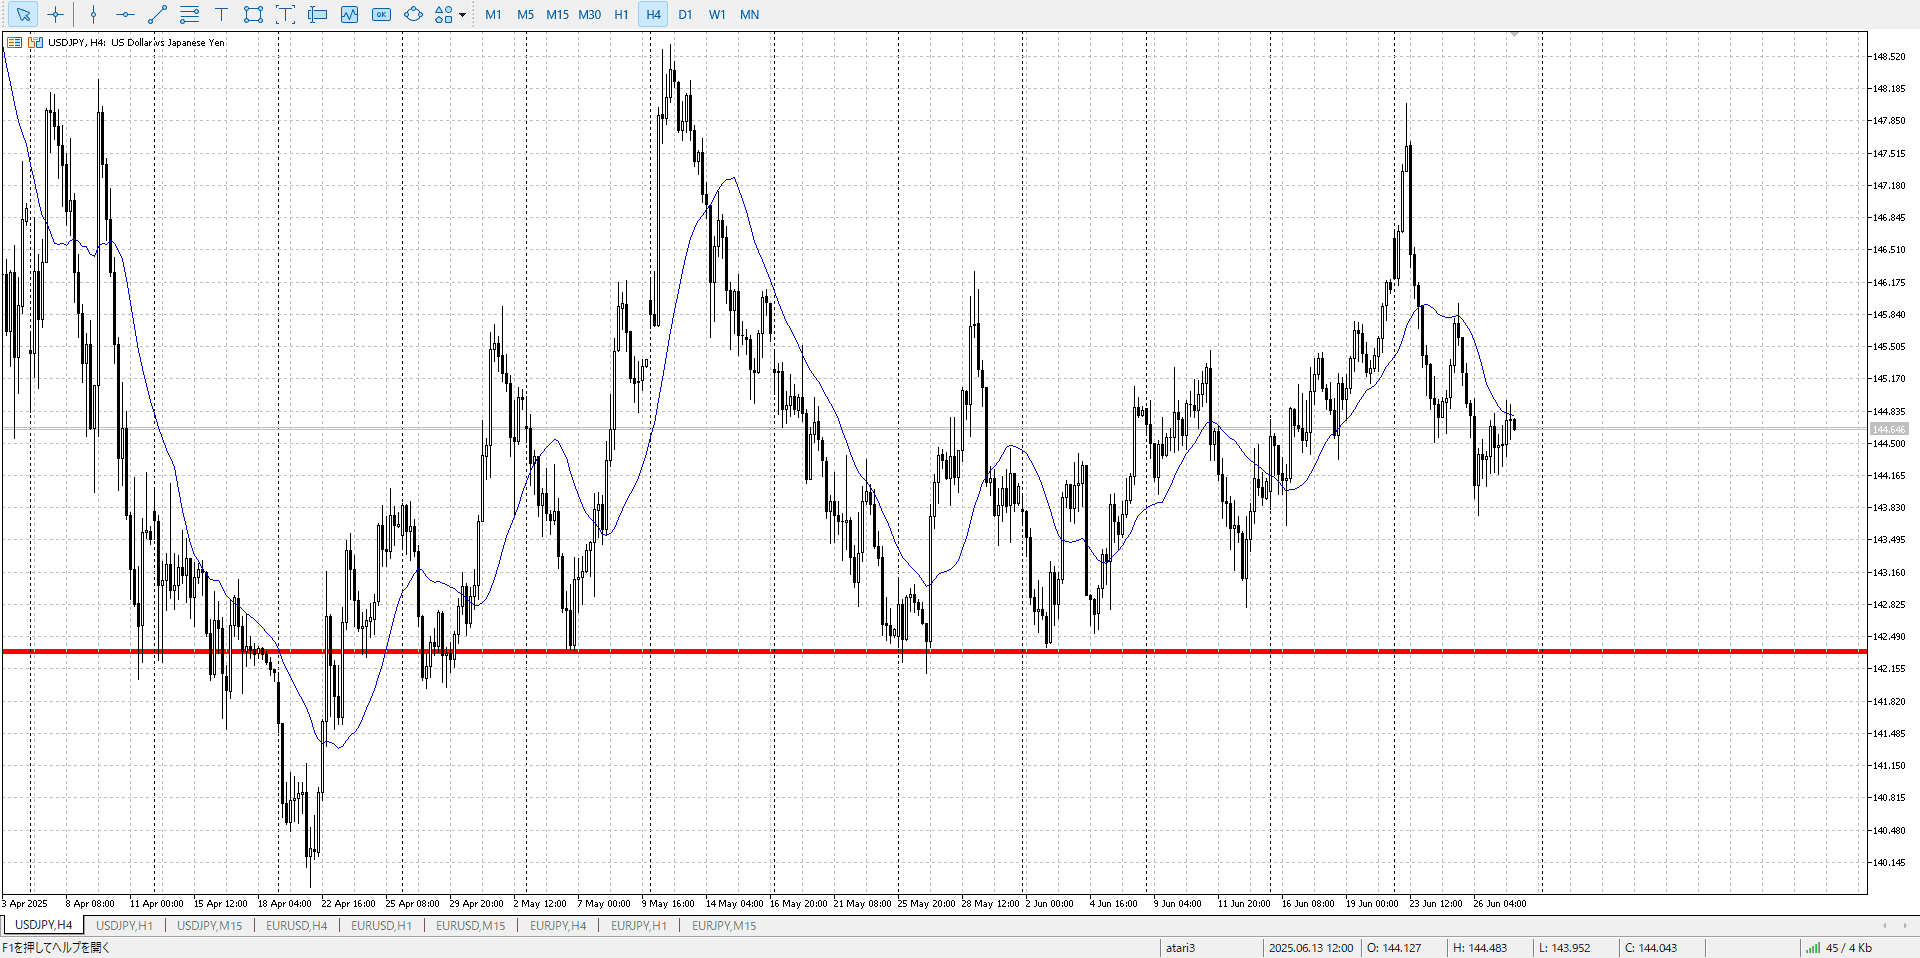Viewport: 1920px width, 958px height.
Task: Activate the crosshair tool
Action: coord(56,14)
